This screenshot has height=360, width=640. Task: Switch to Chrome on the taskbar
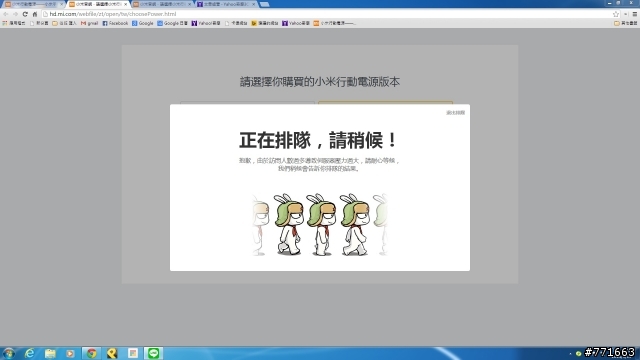pyautogui.click(x=91, y=353)
